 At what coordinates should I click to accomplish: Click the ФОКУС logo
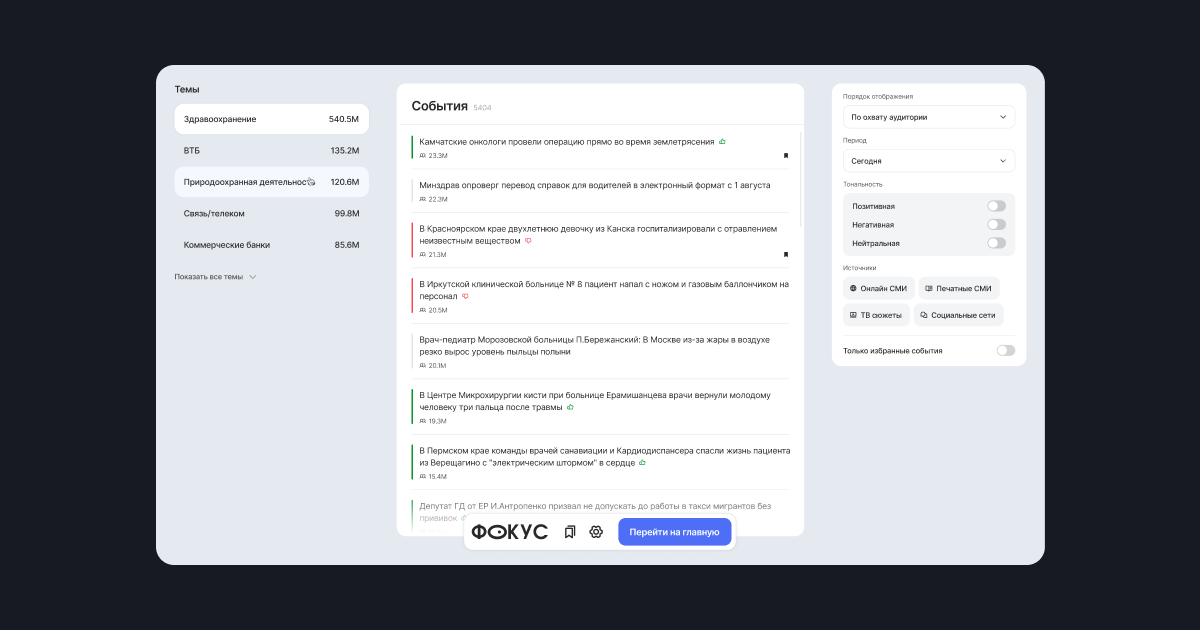[x=510, y=532]
